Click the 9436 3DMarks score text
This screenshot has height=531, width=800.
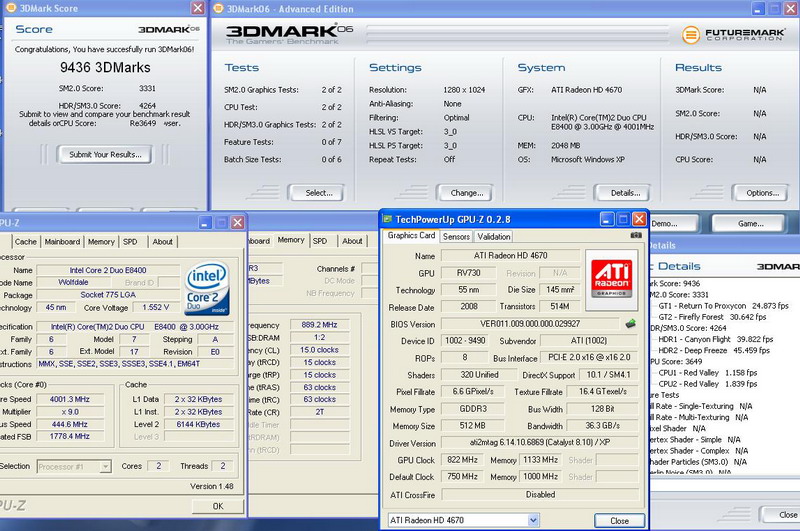coord(105,67)
